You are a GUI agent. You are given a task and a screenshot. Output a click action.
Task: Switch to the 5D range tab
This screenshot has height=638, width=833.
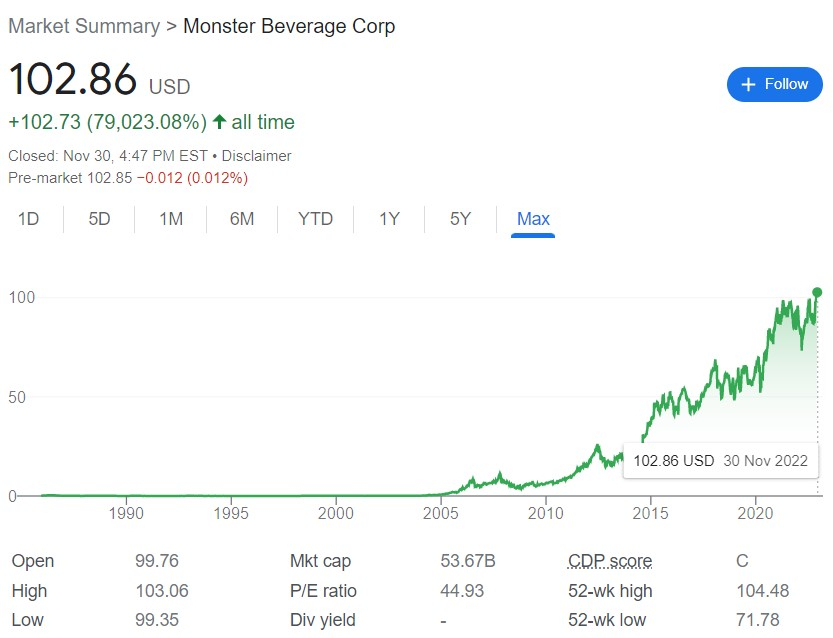tap(99, 219)
